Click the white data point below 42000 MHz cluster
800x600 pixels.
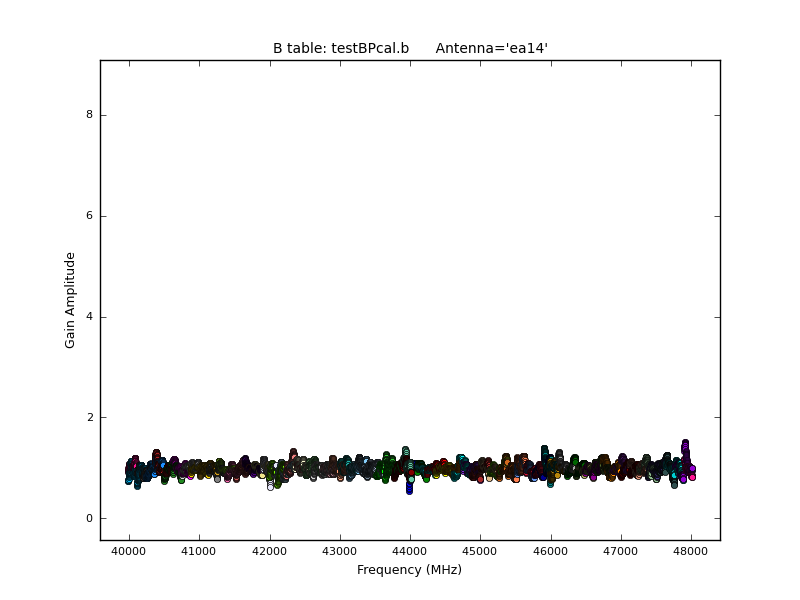coord(270,487)
